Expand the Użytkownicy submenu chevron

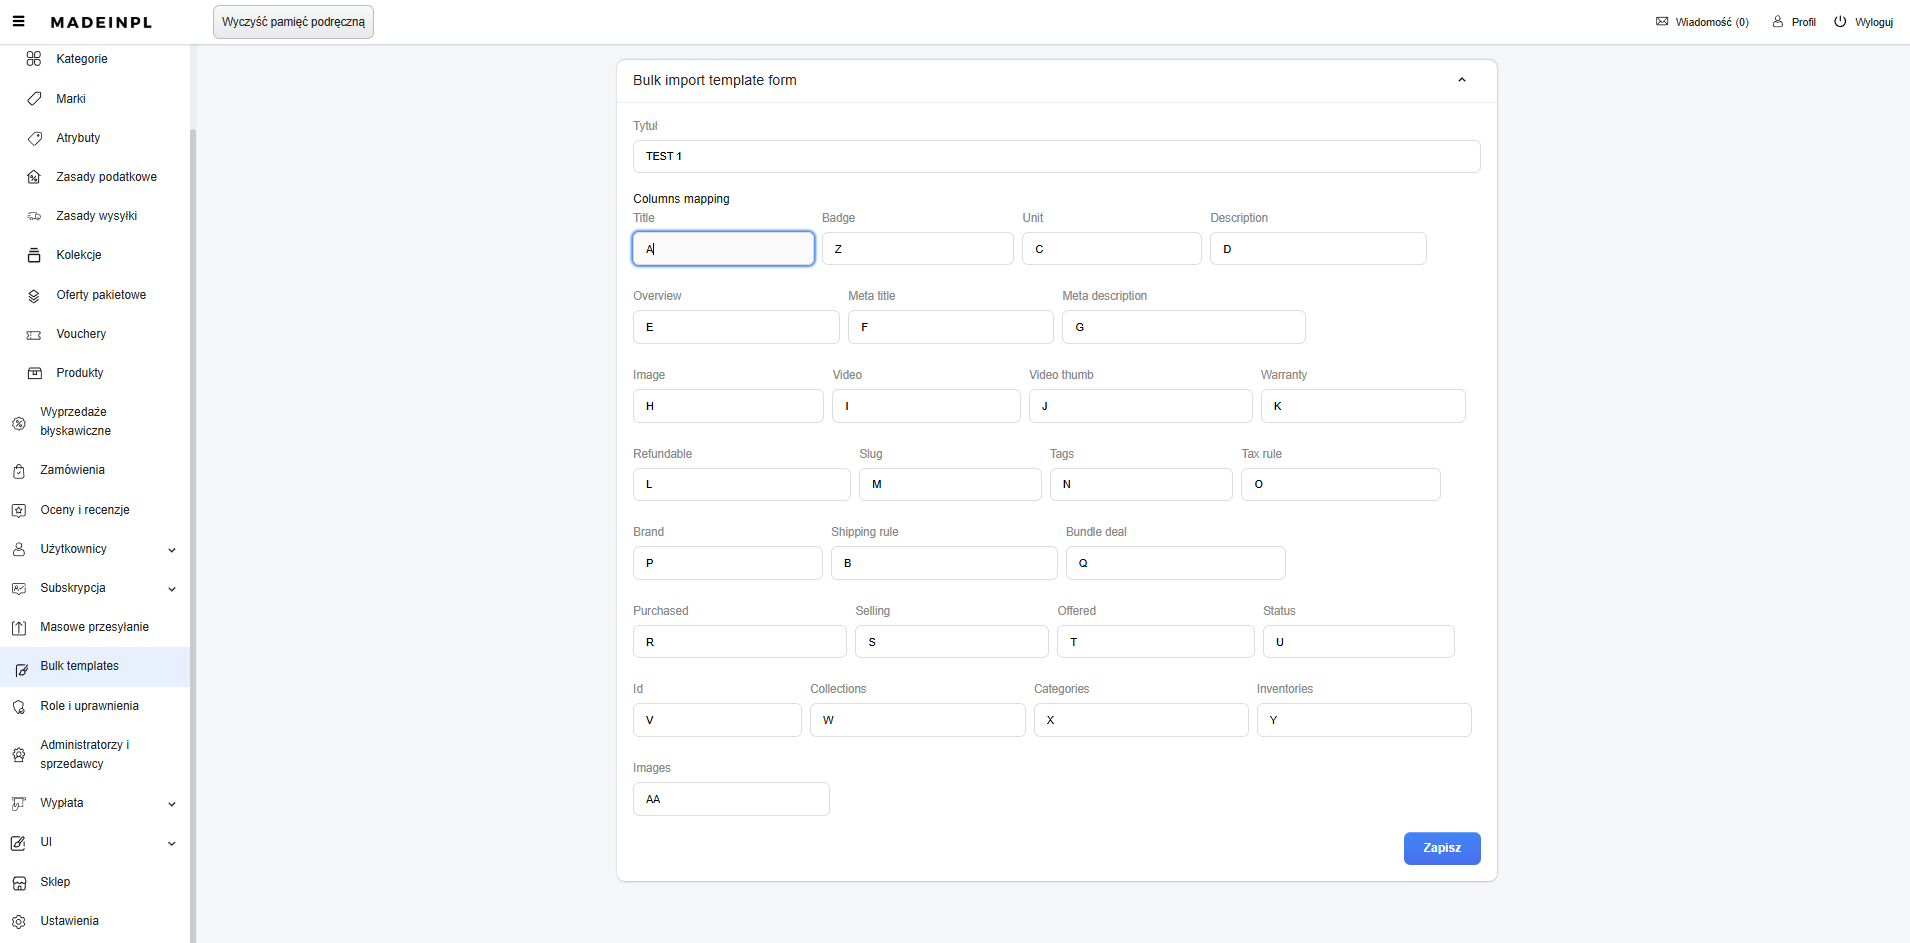(x=172, y=550)
